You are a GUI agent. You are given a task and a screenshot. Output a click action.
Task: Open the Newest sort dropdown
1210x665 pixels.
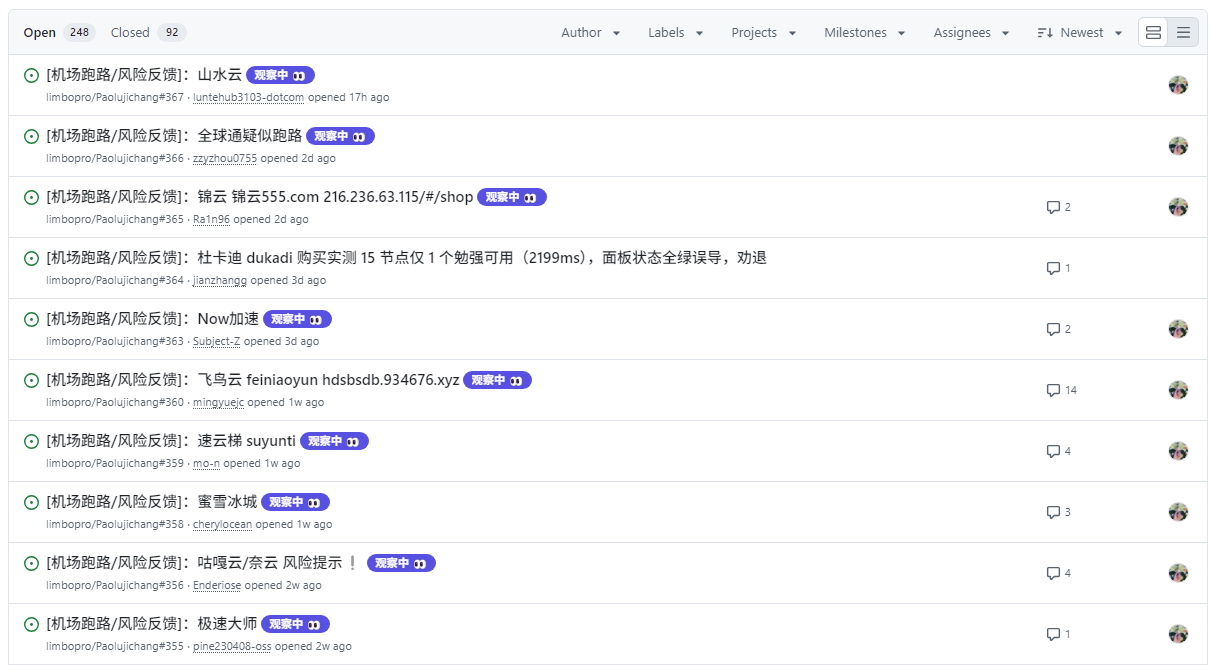tap(1079, 33)
